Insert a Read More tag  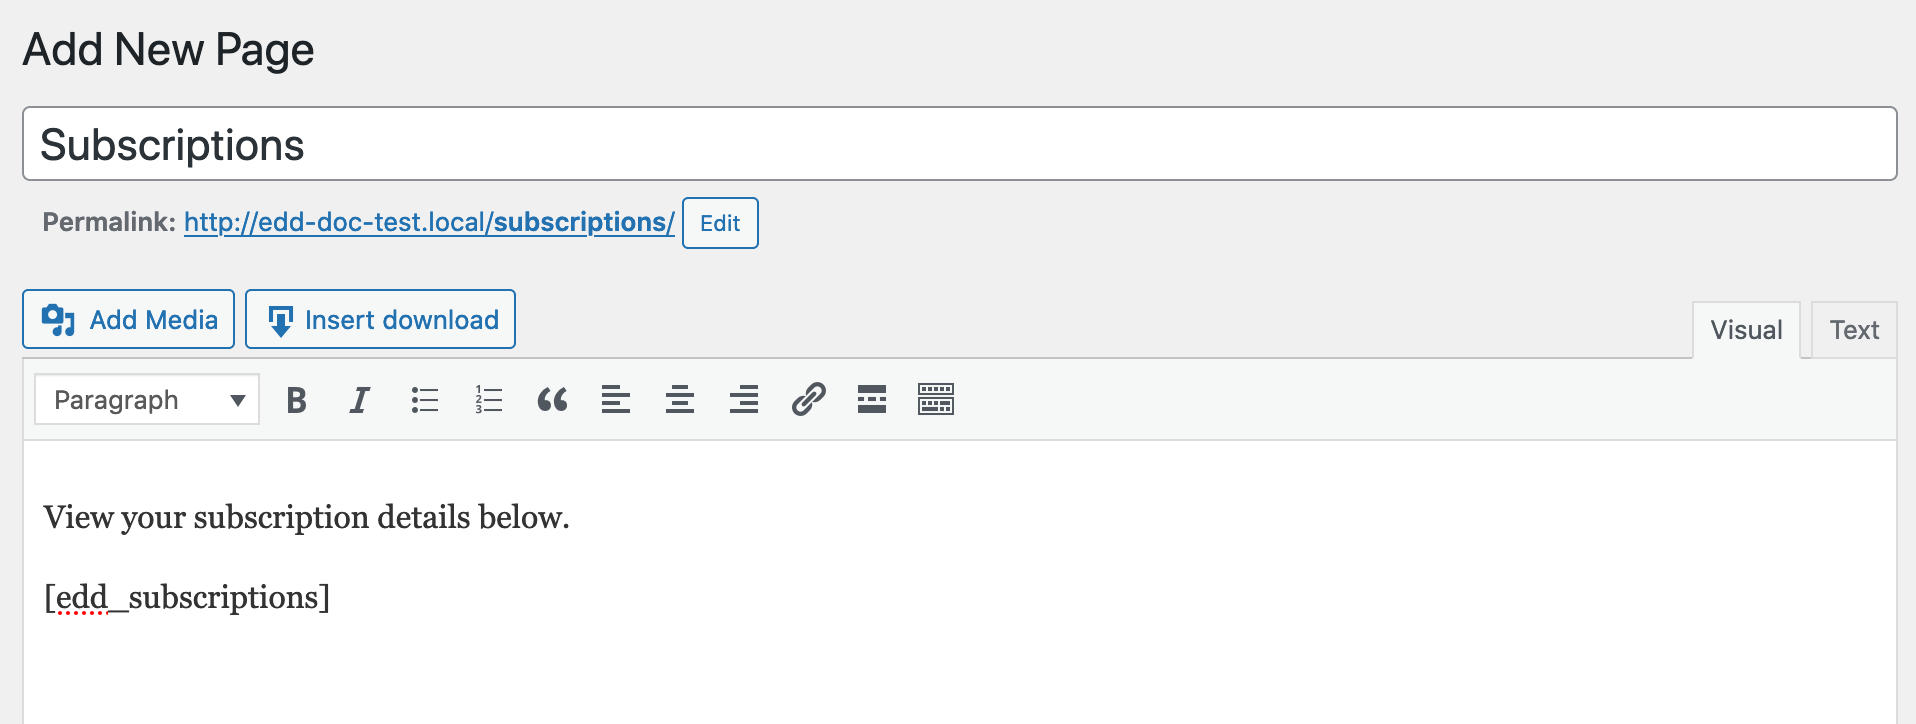(872, 400)
